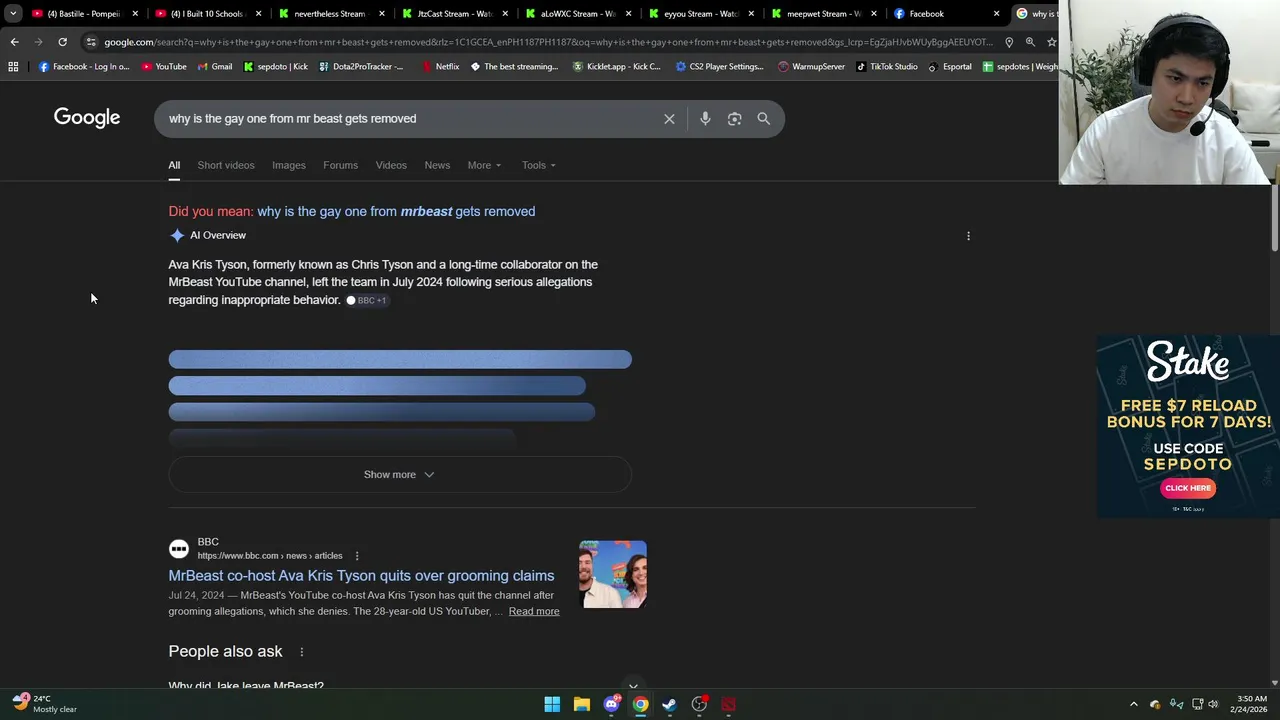This screenshot has width=1280, height=720.
Task: Show hidden system tray icons chevron
Action: (x=1133, y=704)
